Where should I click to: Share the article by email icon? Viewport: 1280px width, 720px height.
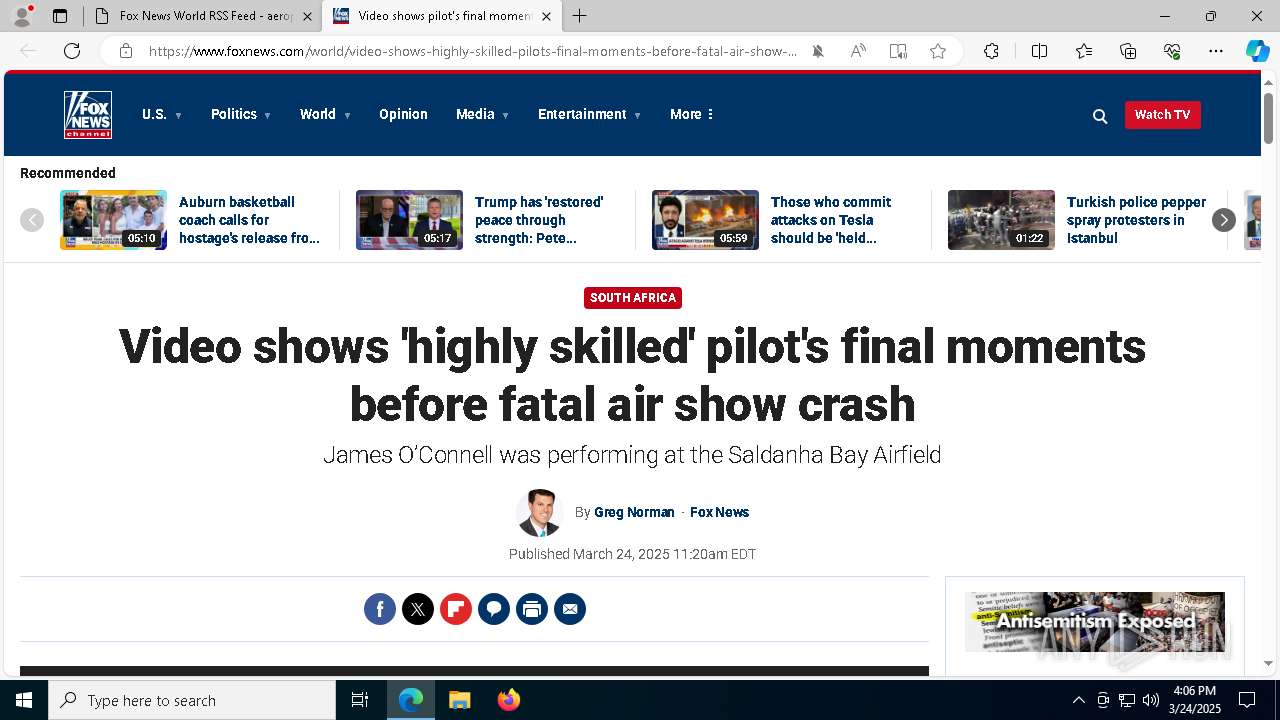[570, 609]
